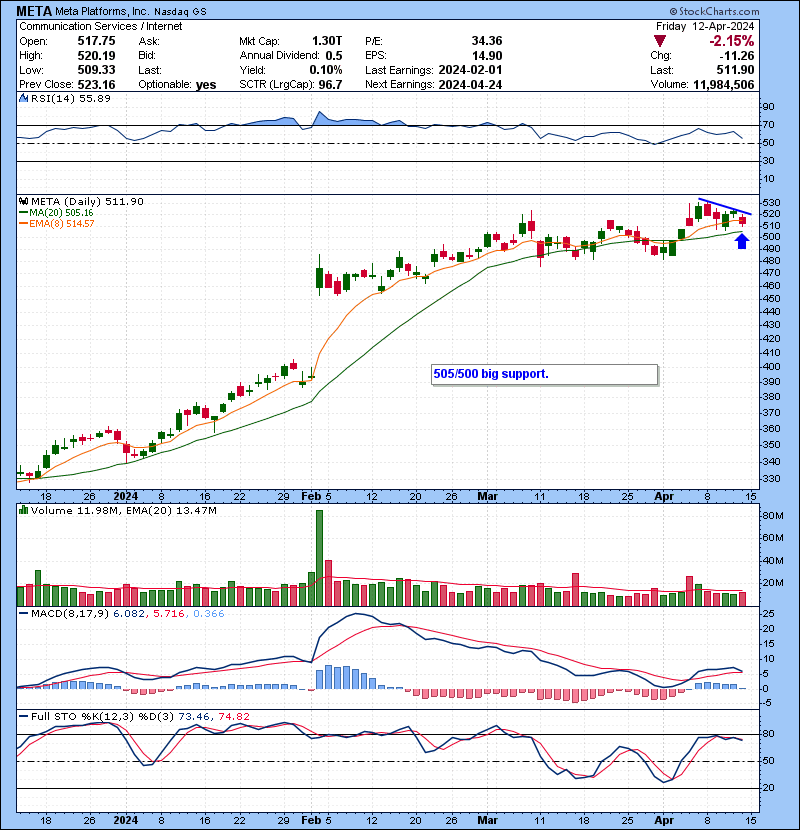Image resolution: width=800 pixels, height=830 pixels.
Task: Click the 'Communication Services / Internet' sector text
Action: (x=99, y=26)
